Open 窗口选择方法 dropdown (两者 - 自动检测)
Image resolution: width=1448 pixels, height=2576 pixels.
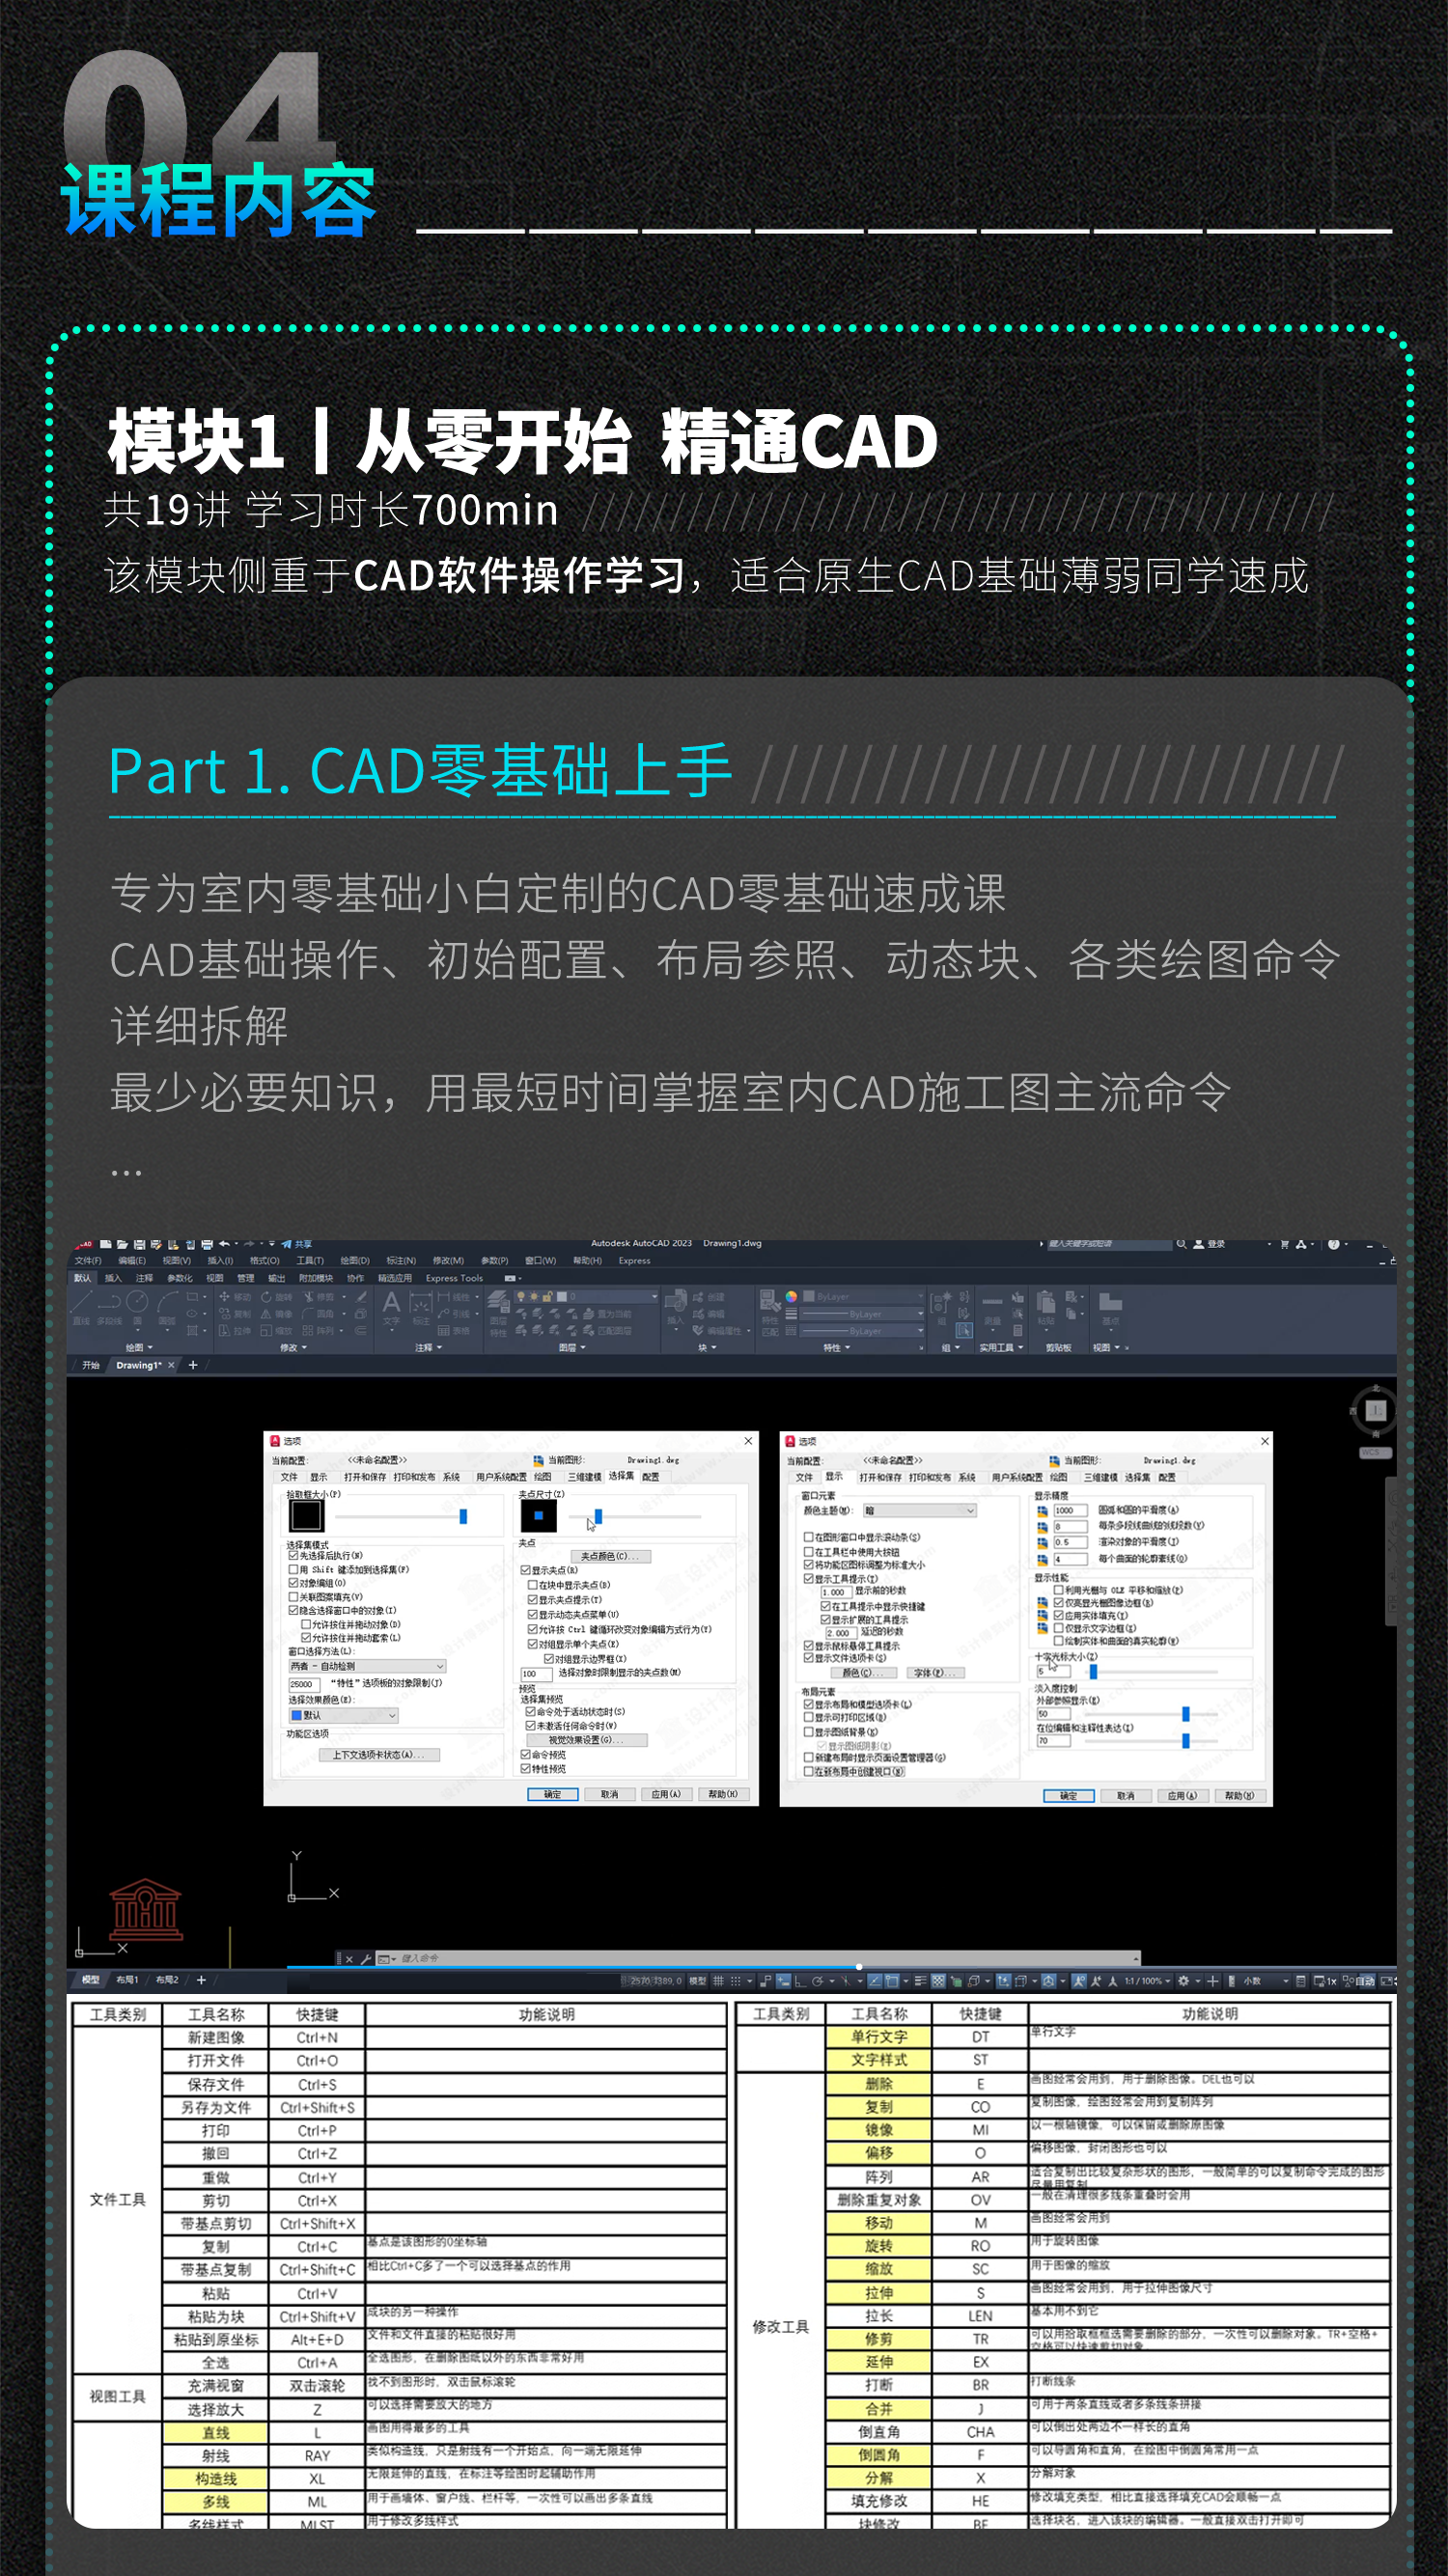click(x=368, y=1667)
